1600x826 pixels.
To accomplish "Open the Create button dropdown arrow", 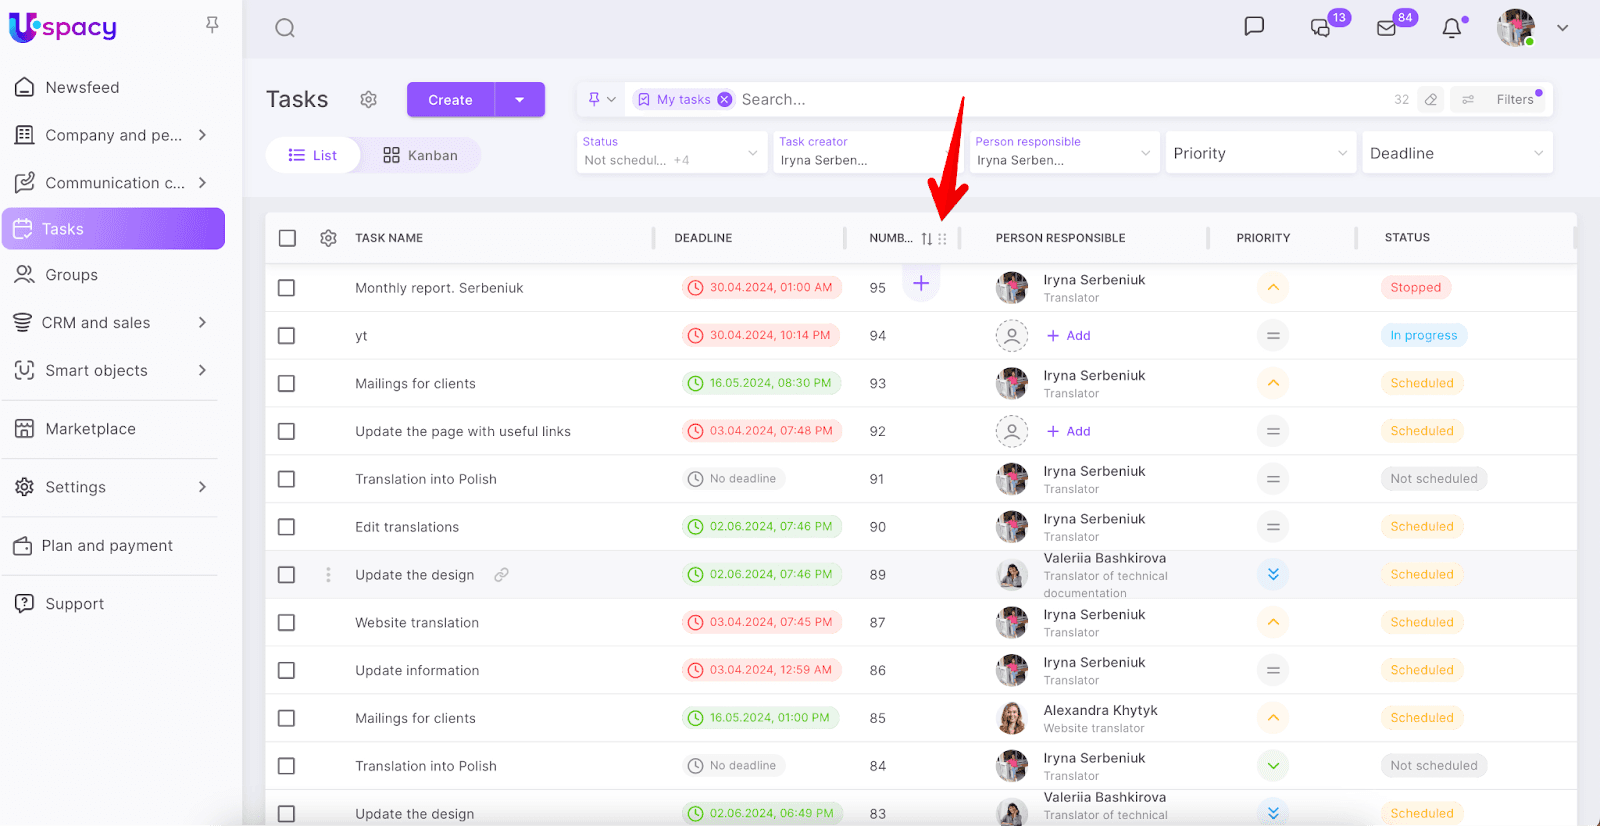I will (520, 100).
